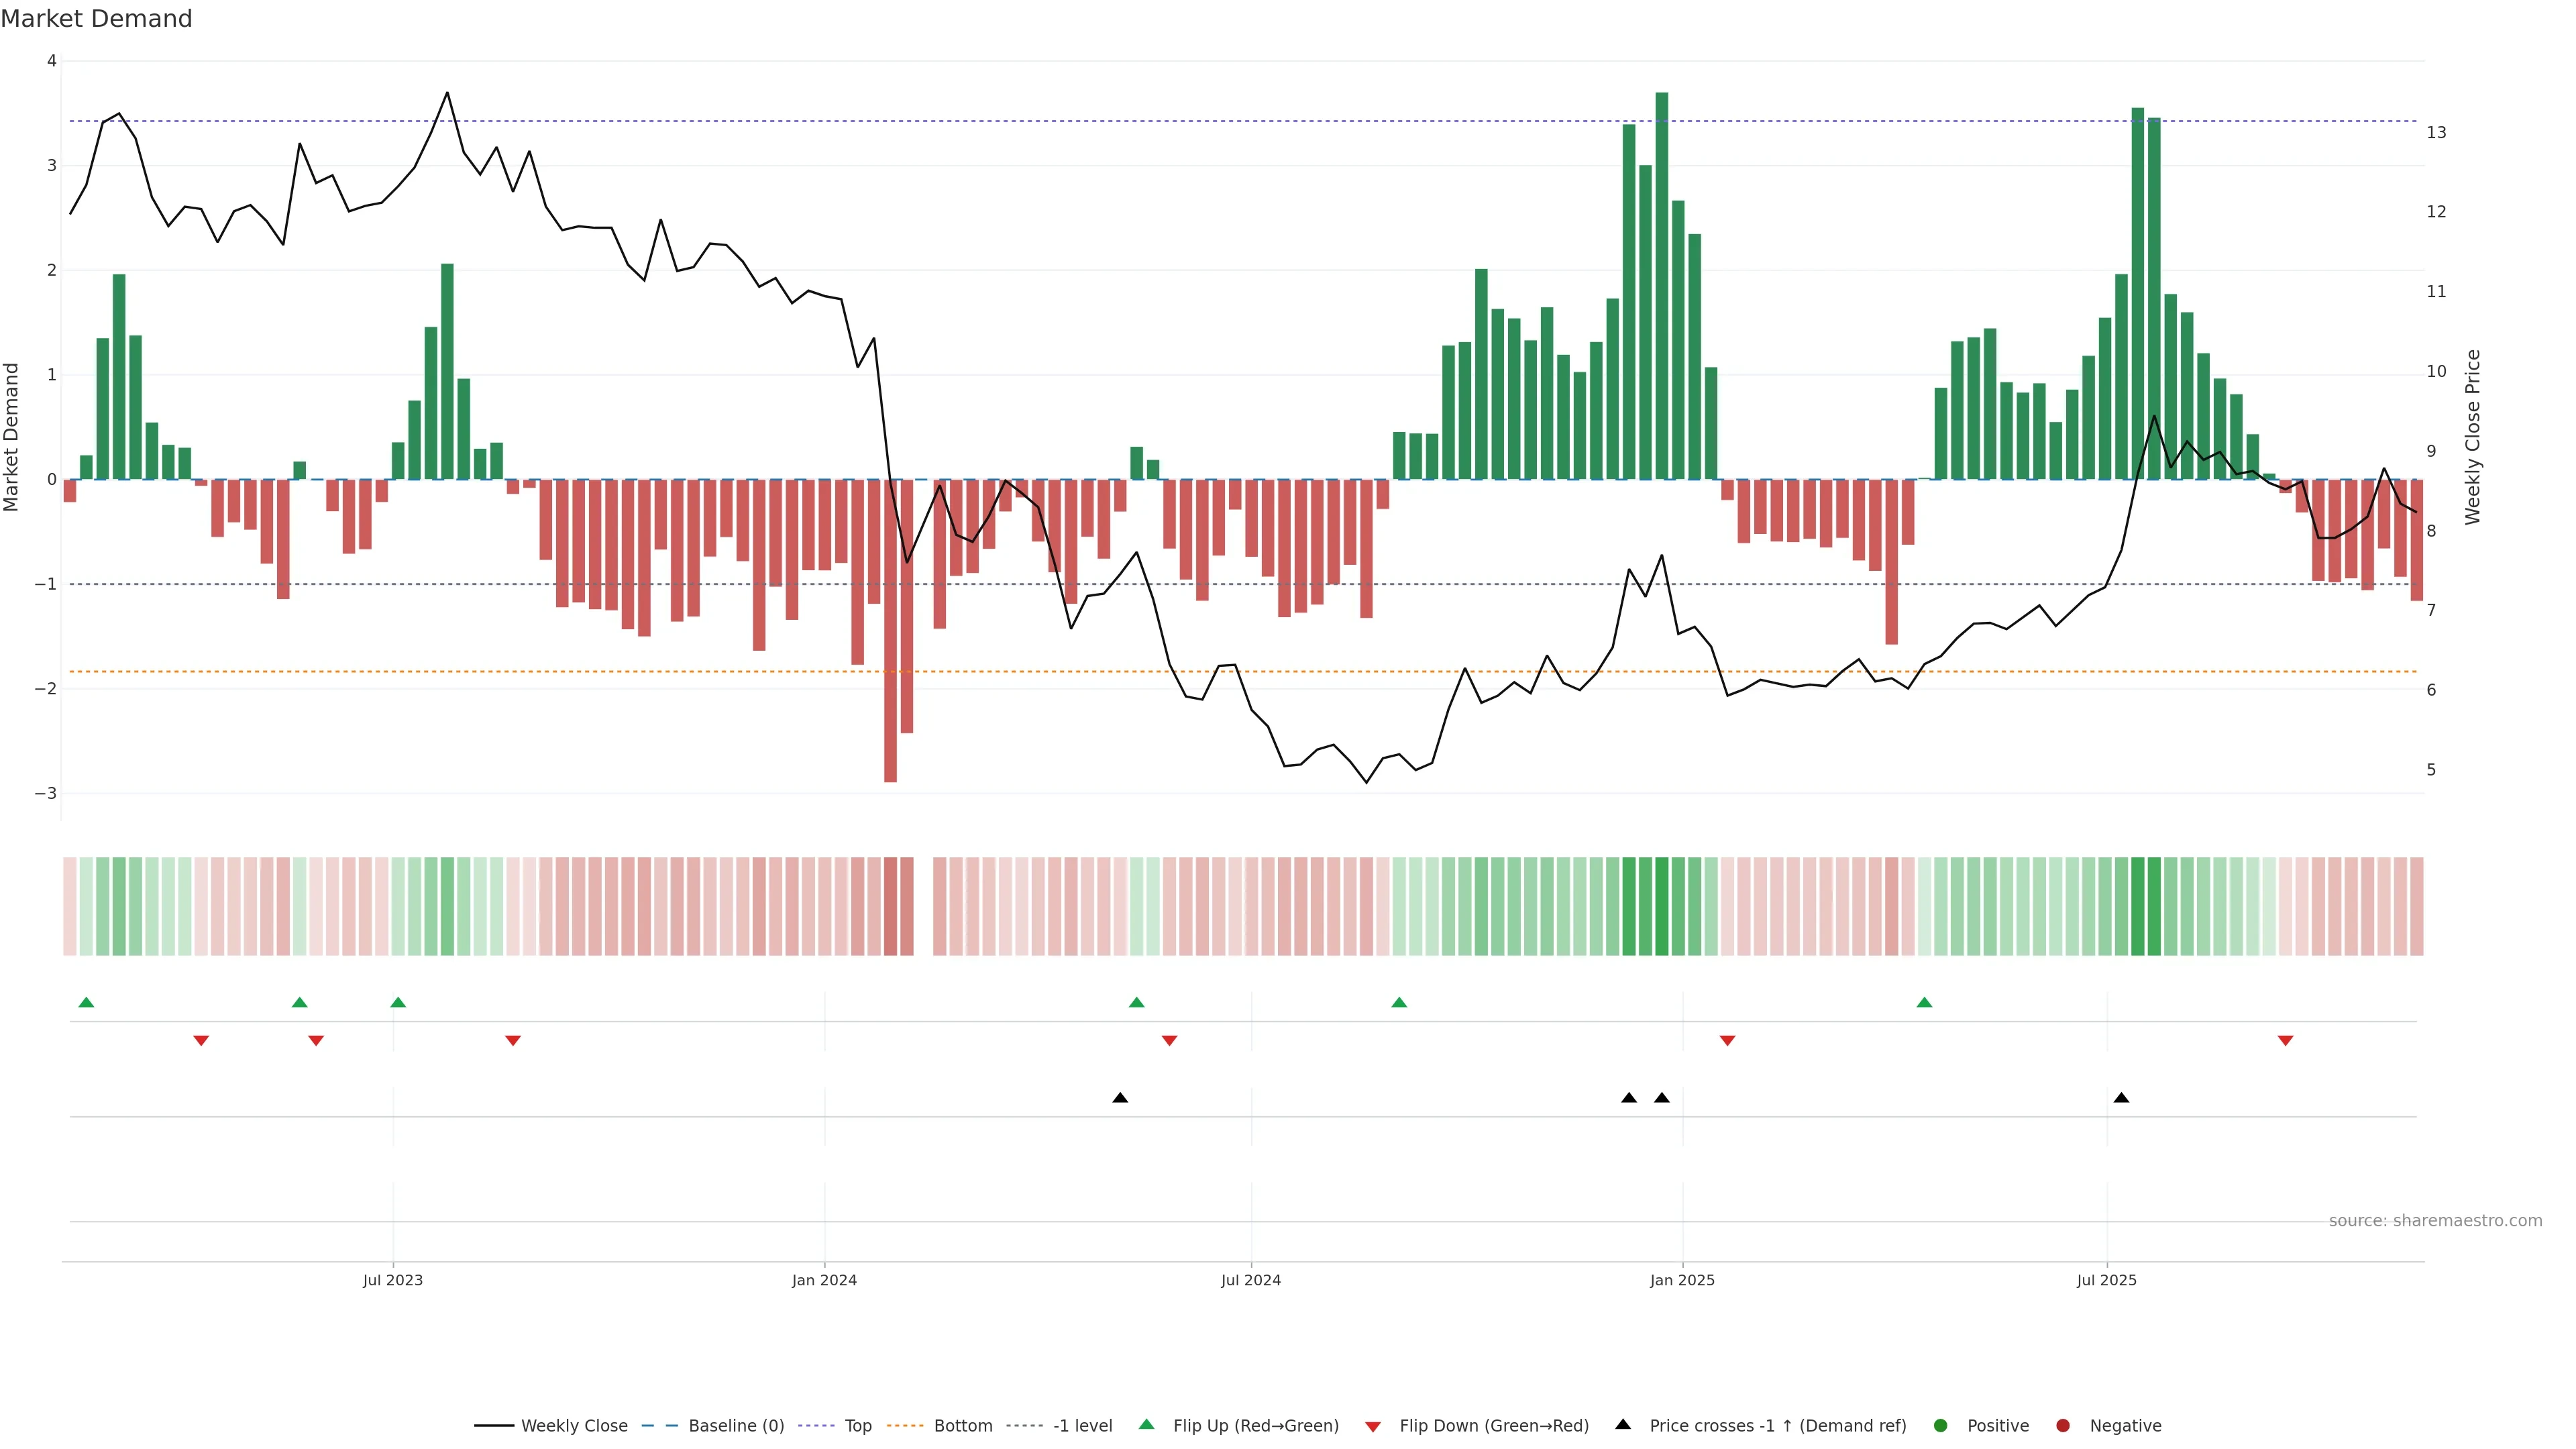Click the Negative red circle legend icon
This screenshot has width=2576, height=1449.
point(2063,1426)
